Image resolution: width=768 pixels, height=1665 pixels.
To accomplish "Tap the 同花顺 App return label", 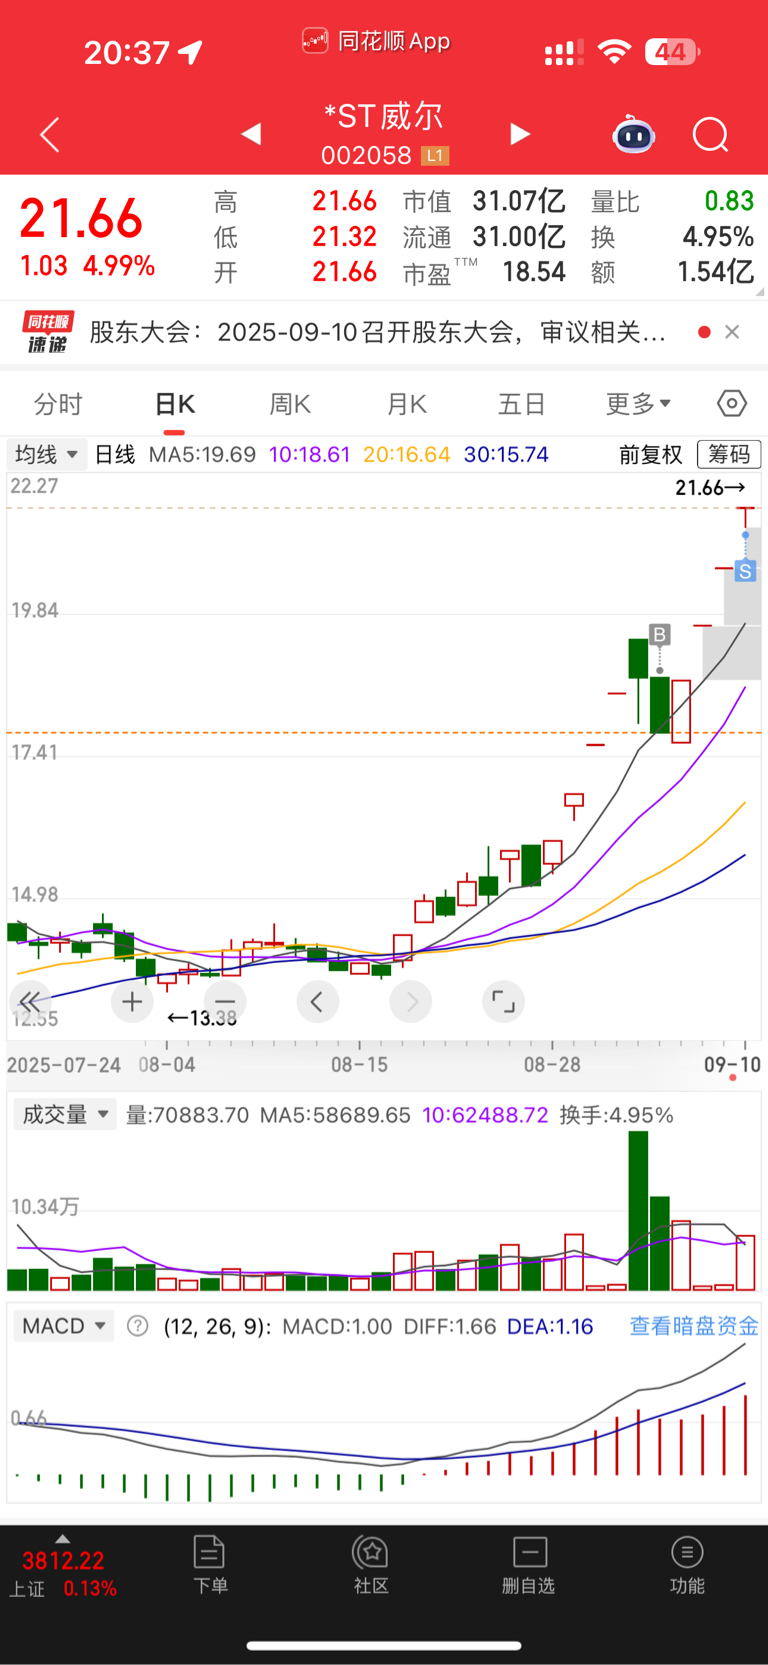I will [376, 41].
